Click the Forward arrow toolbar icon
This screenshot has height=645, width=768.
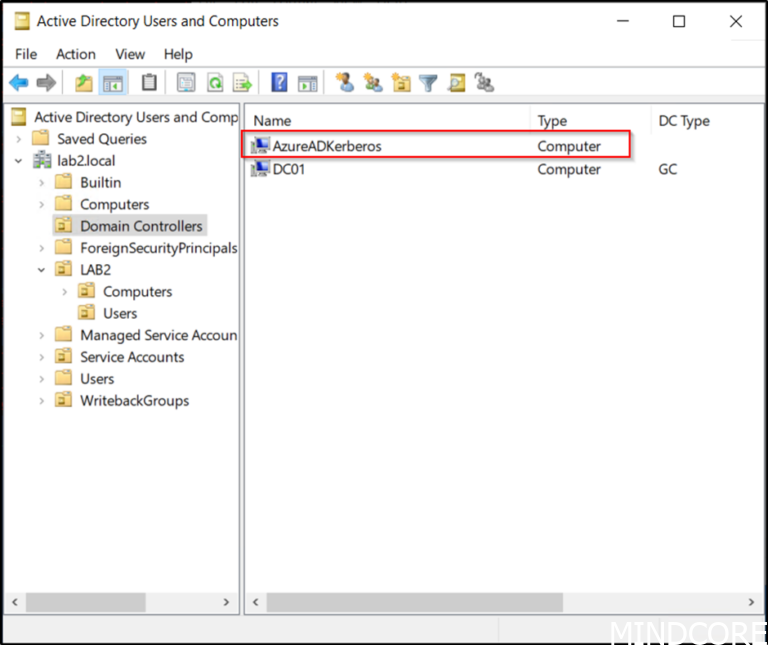click(47, 83)
